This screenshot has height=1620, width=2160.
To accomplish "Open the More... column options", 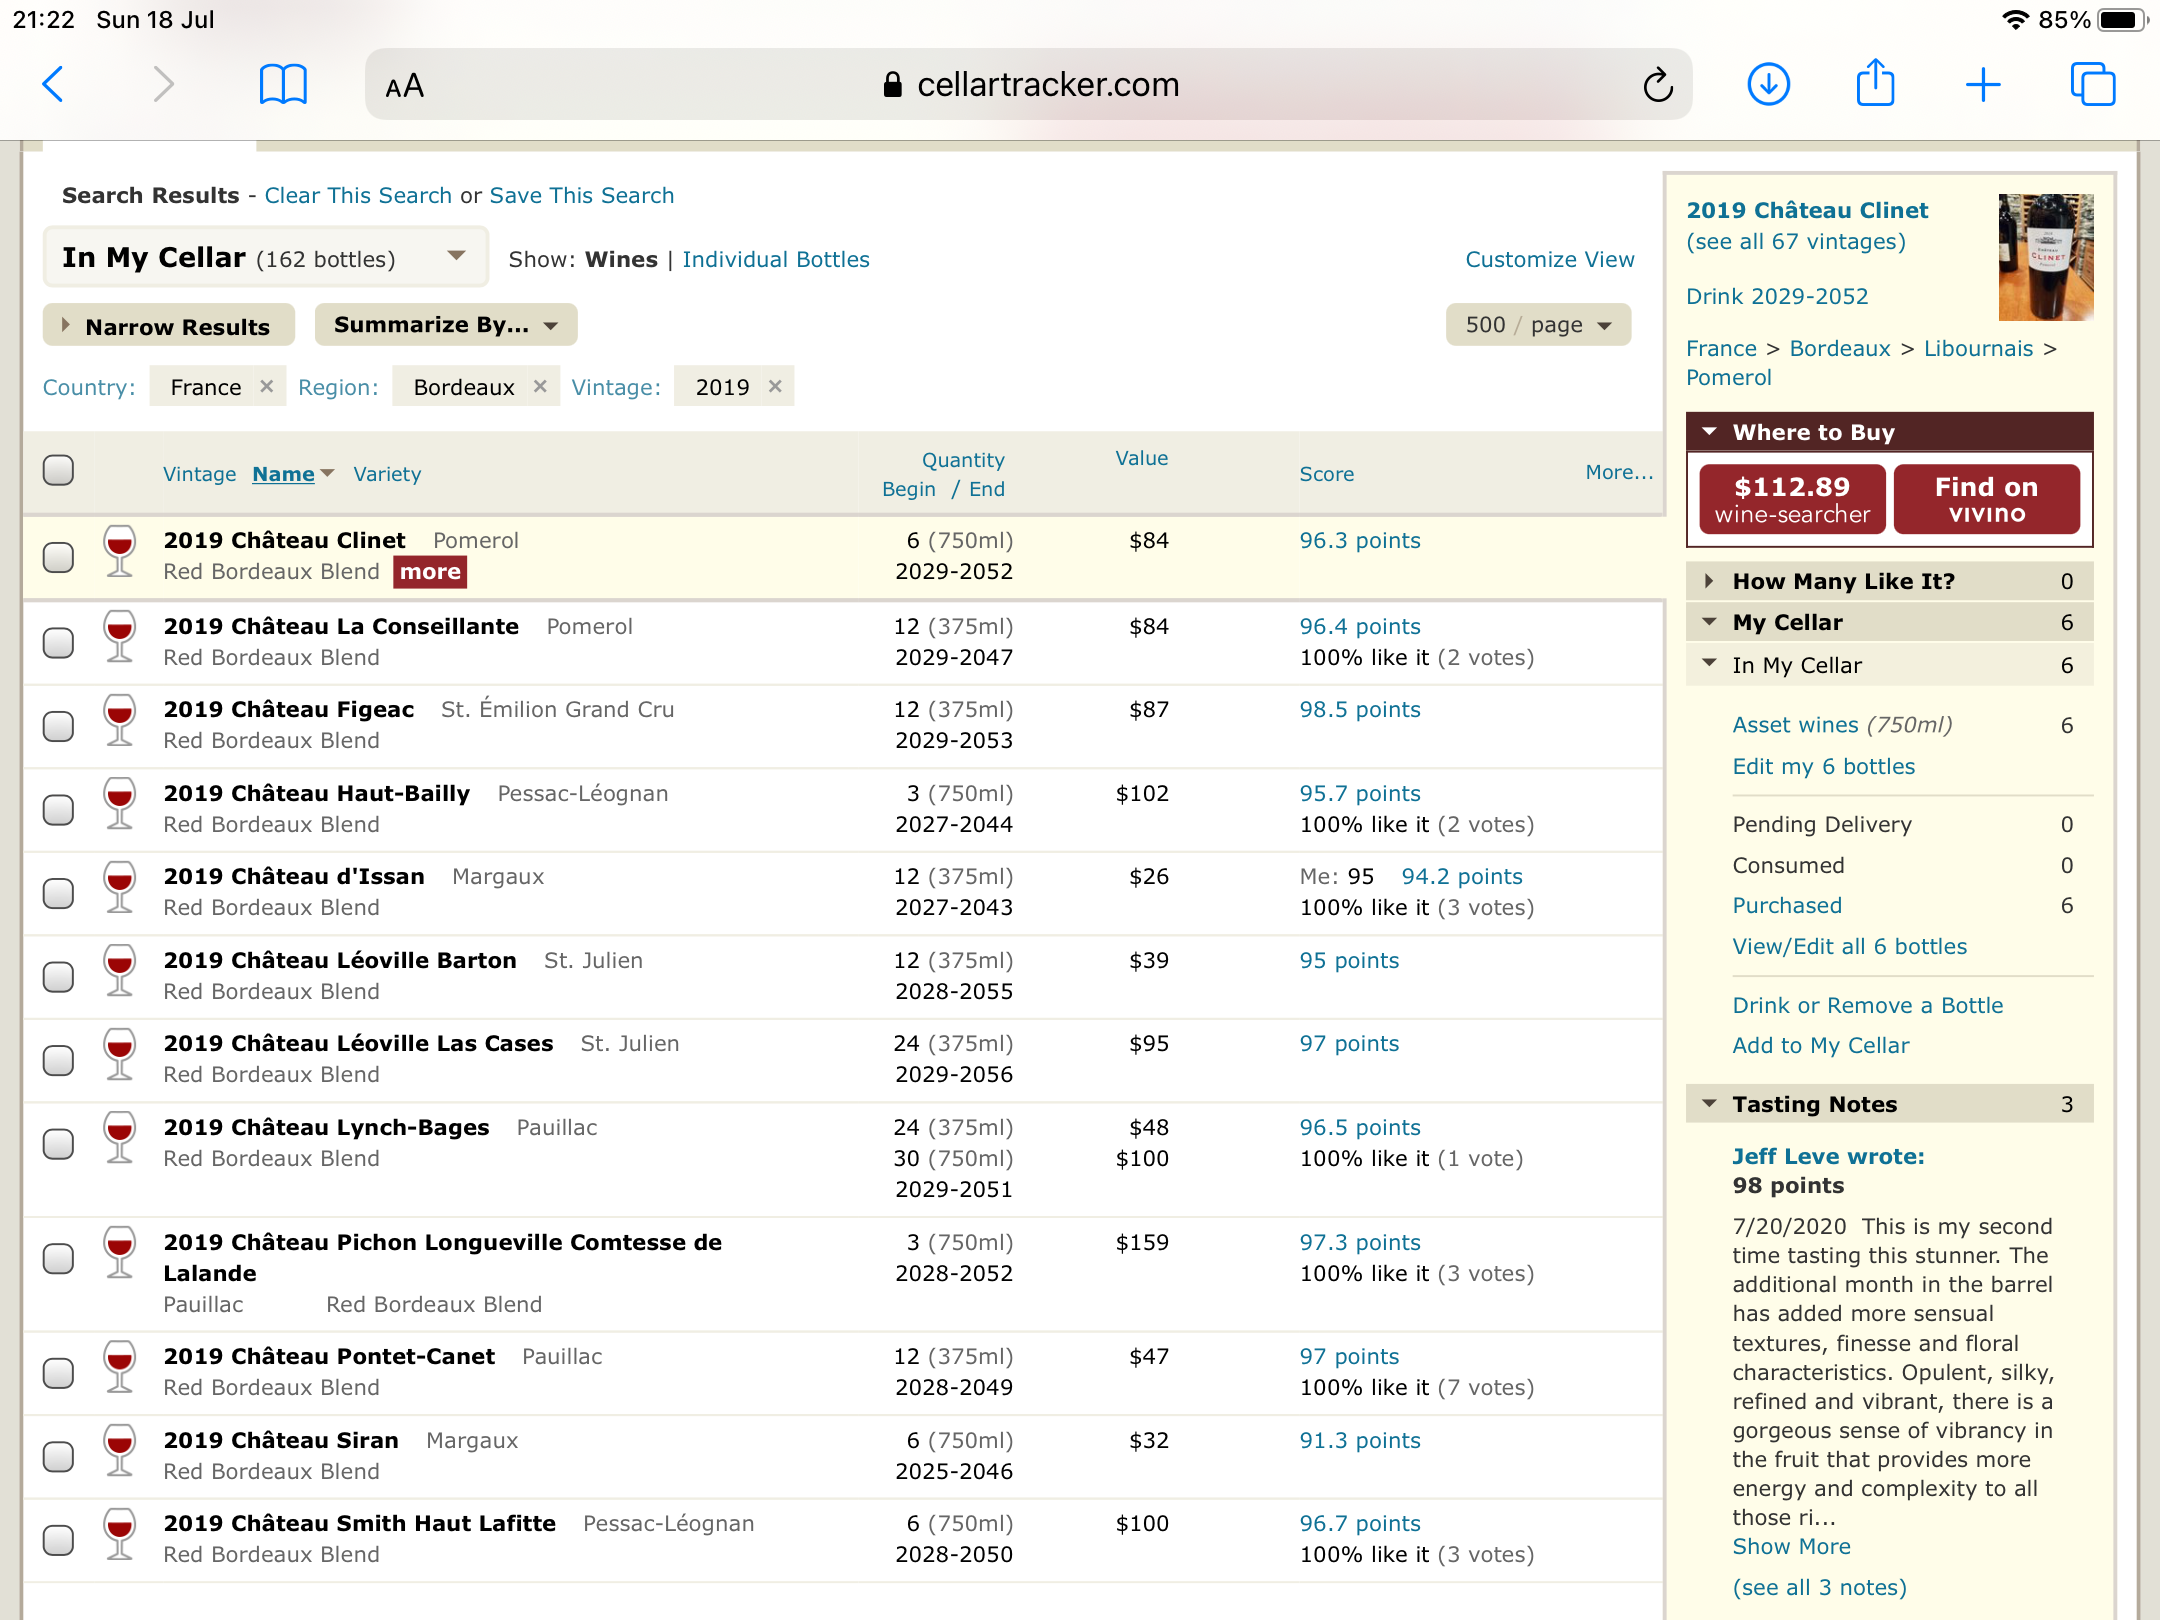I will tap(1619, 472).
